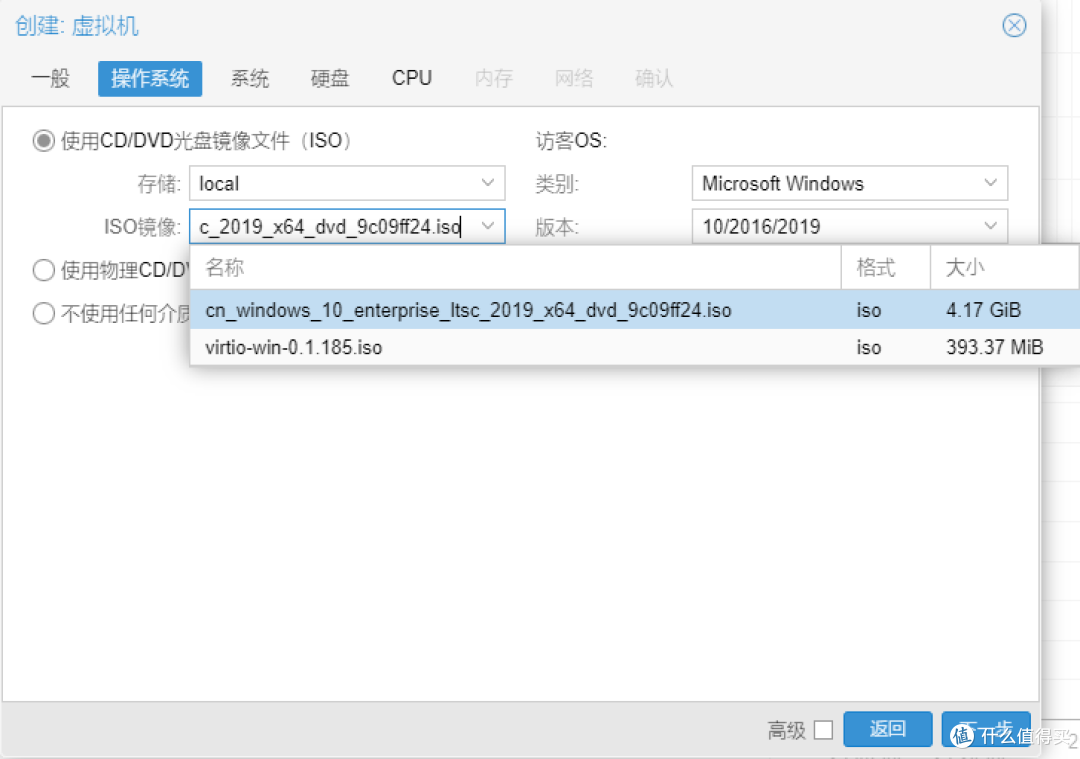Click the 返回 (Back) button
Image resolution: width=1080 pixels, height=759 pixels.
click(887, 730)
